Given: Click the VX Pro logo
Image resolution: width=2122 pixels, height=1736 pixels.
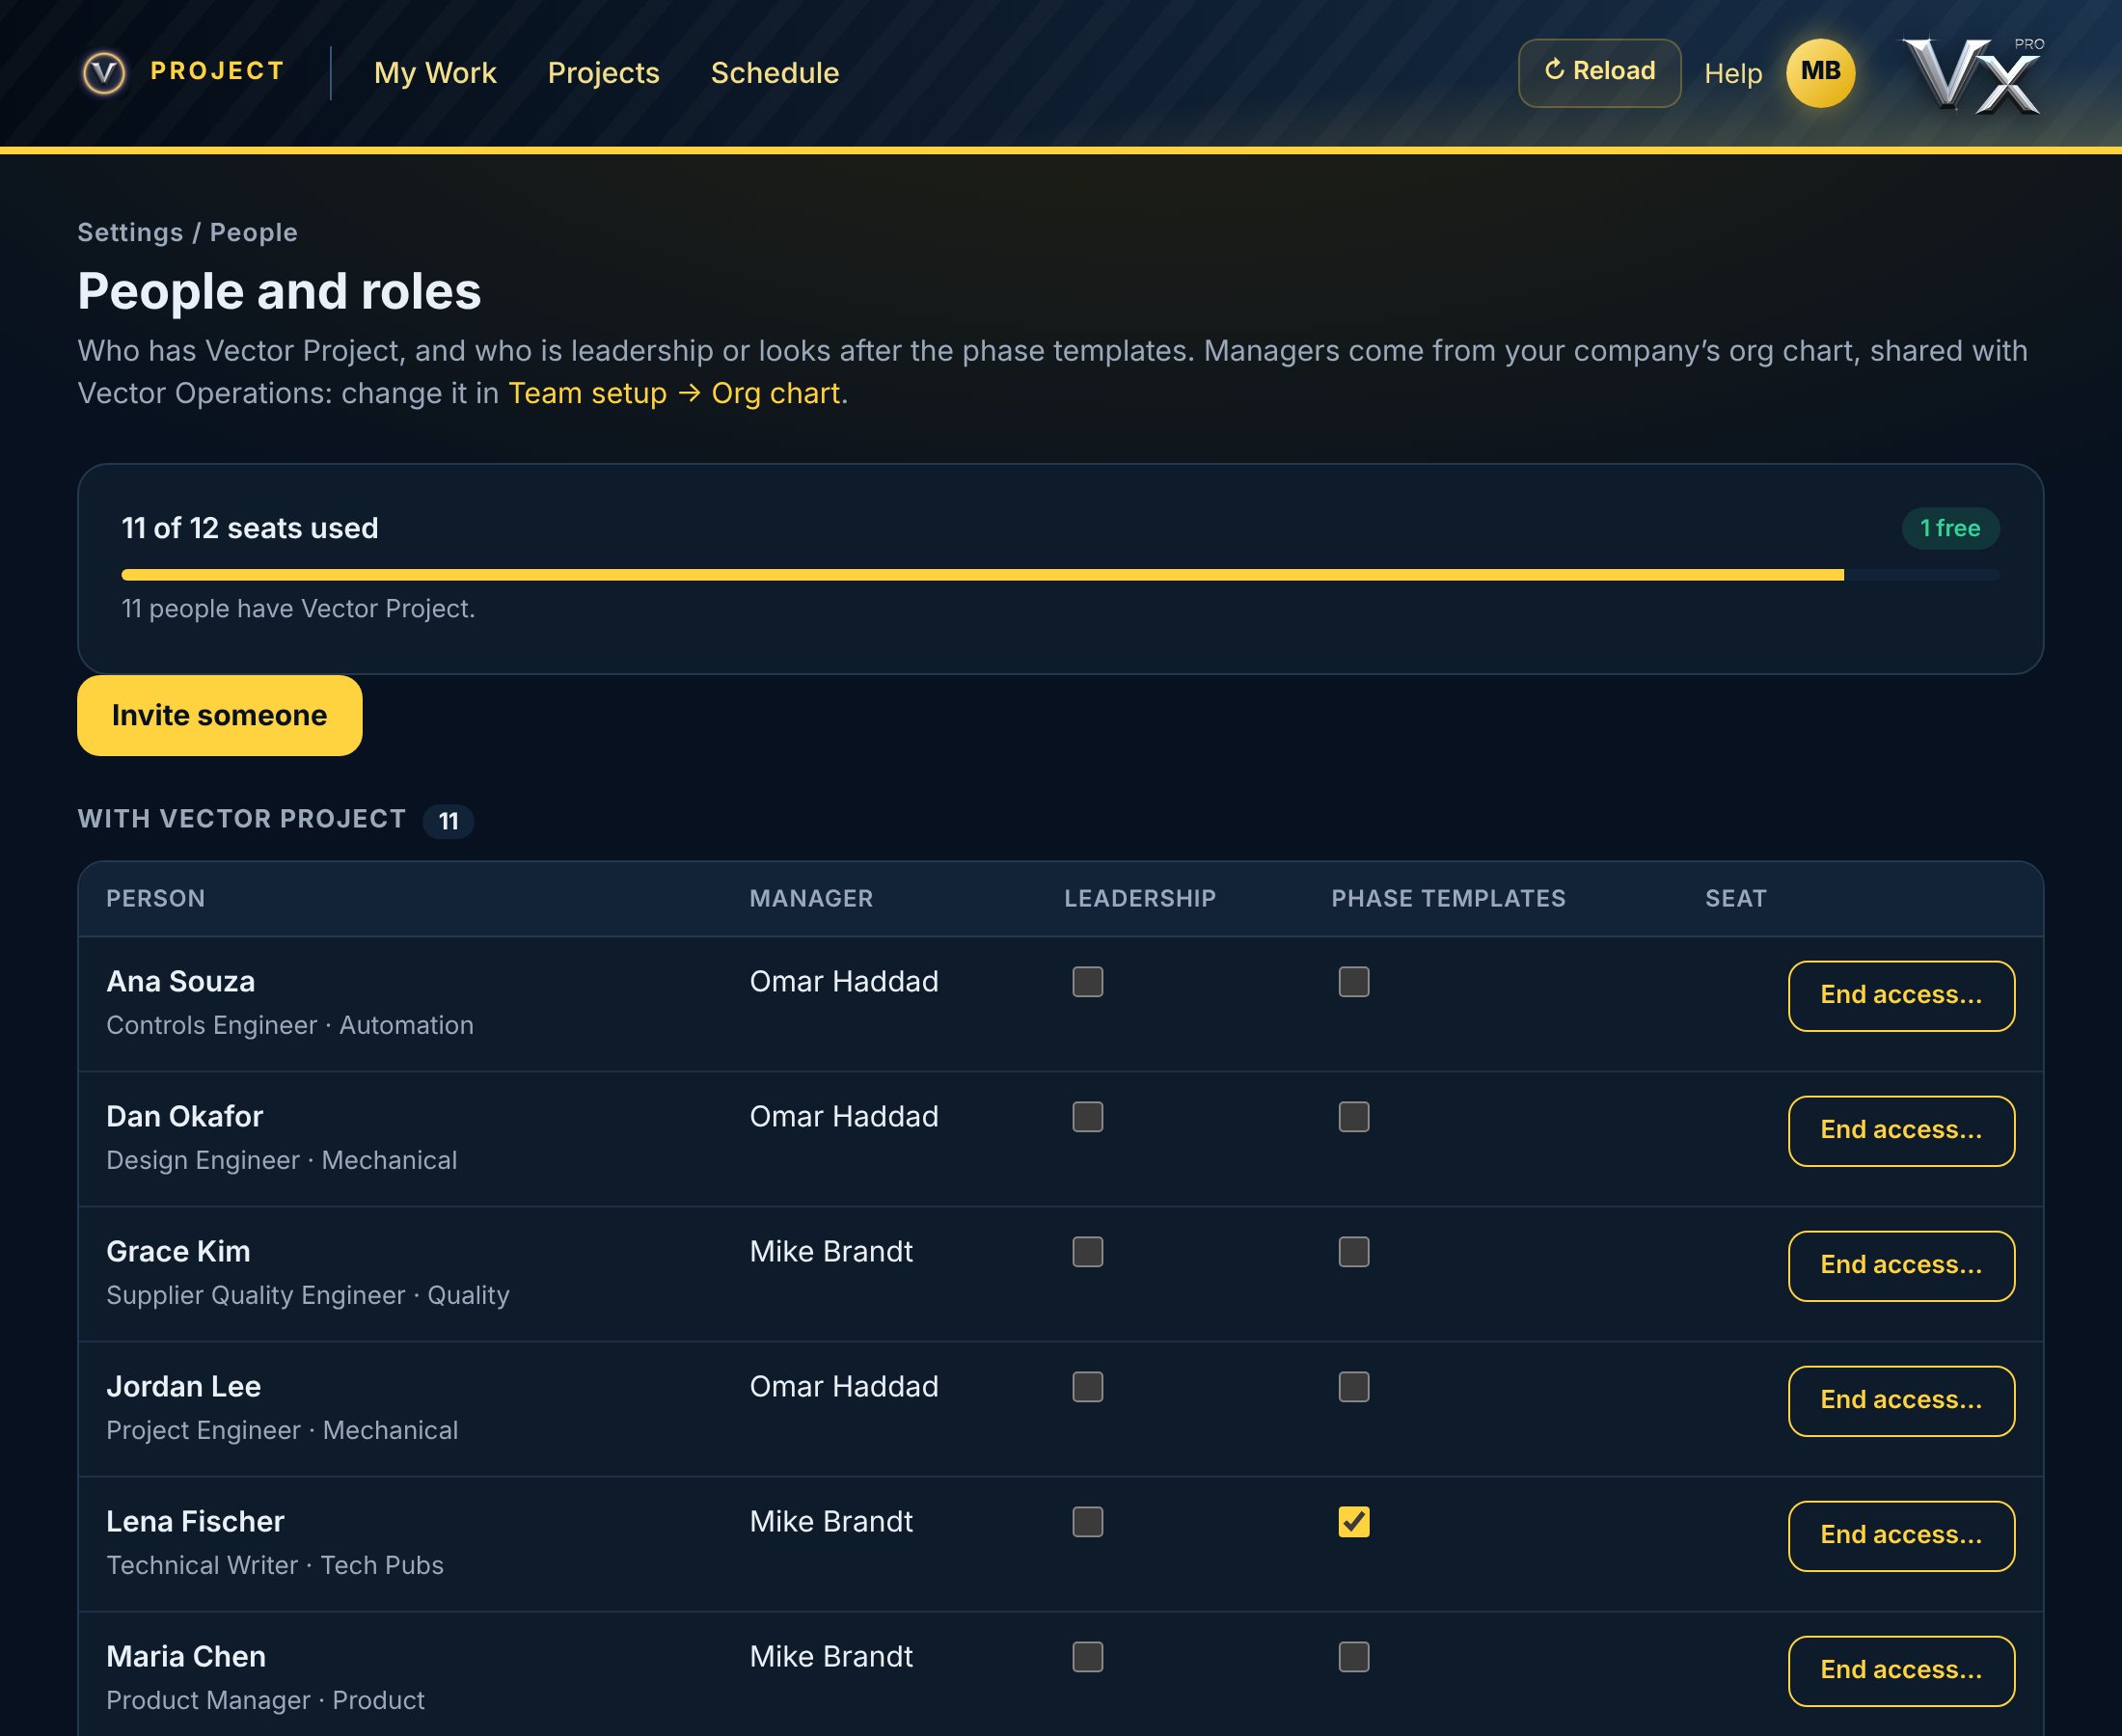Looking at the screenshot, I should tap(1972, 75).
